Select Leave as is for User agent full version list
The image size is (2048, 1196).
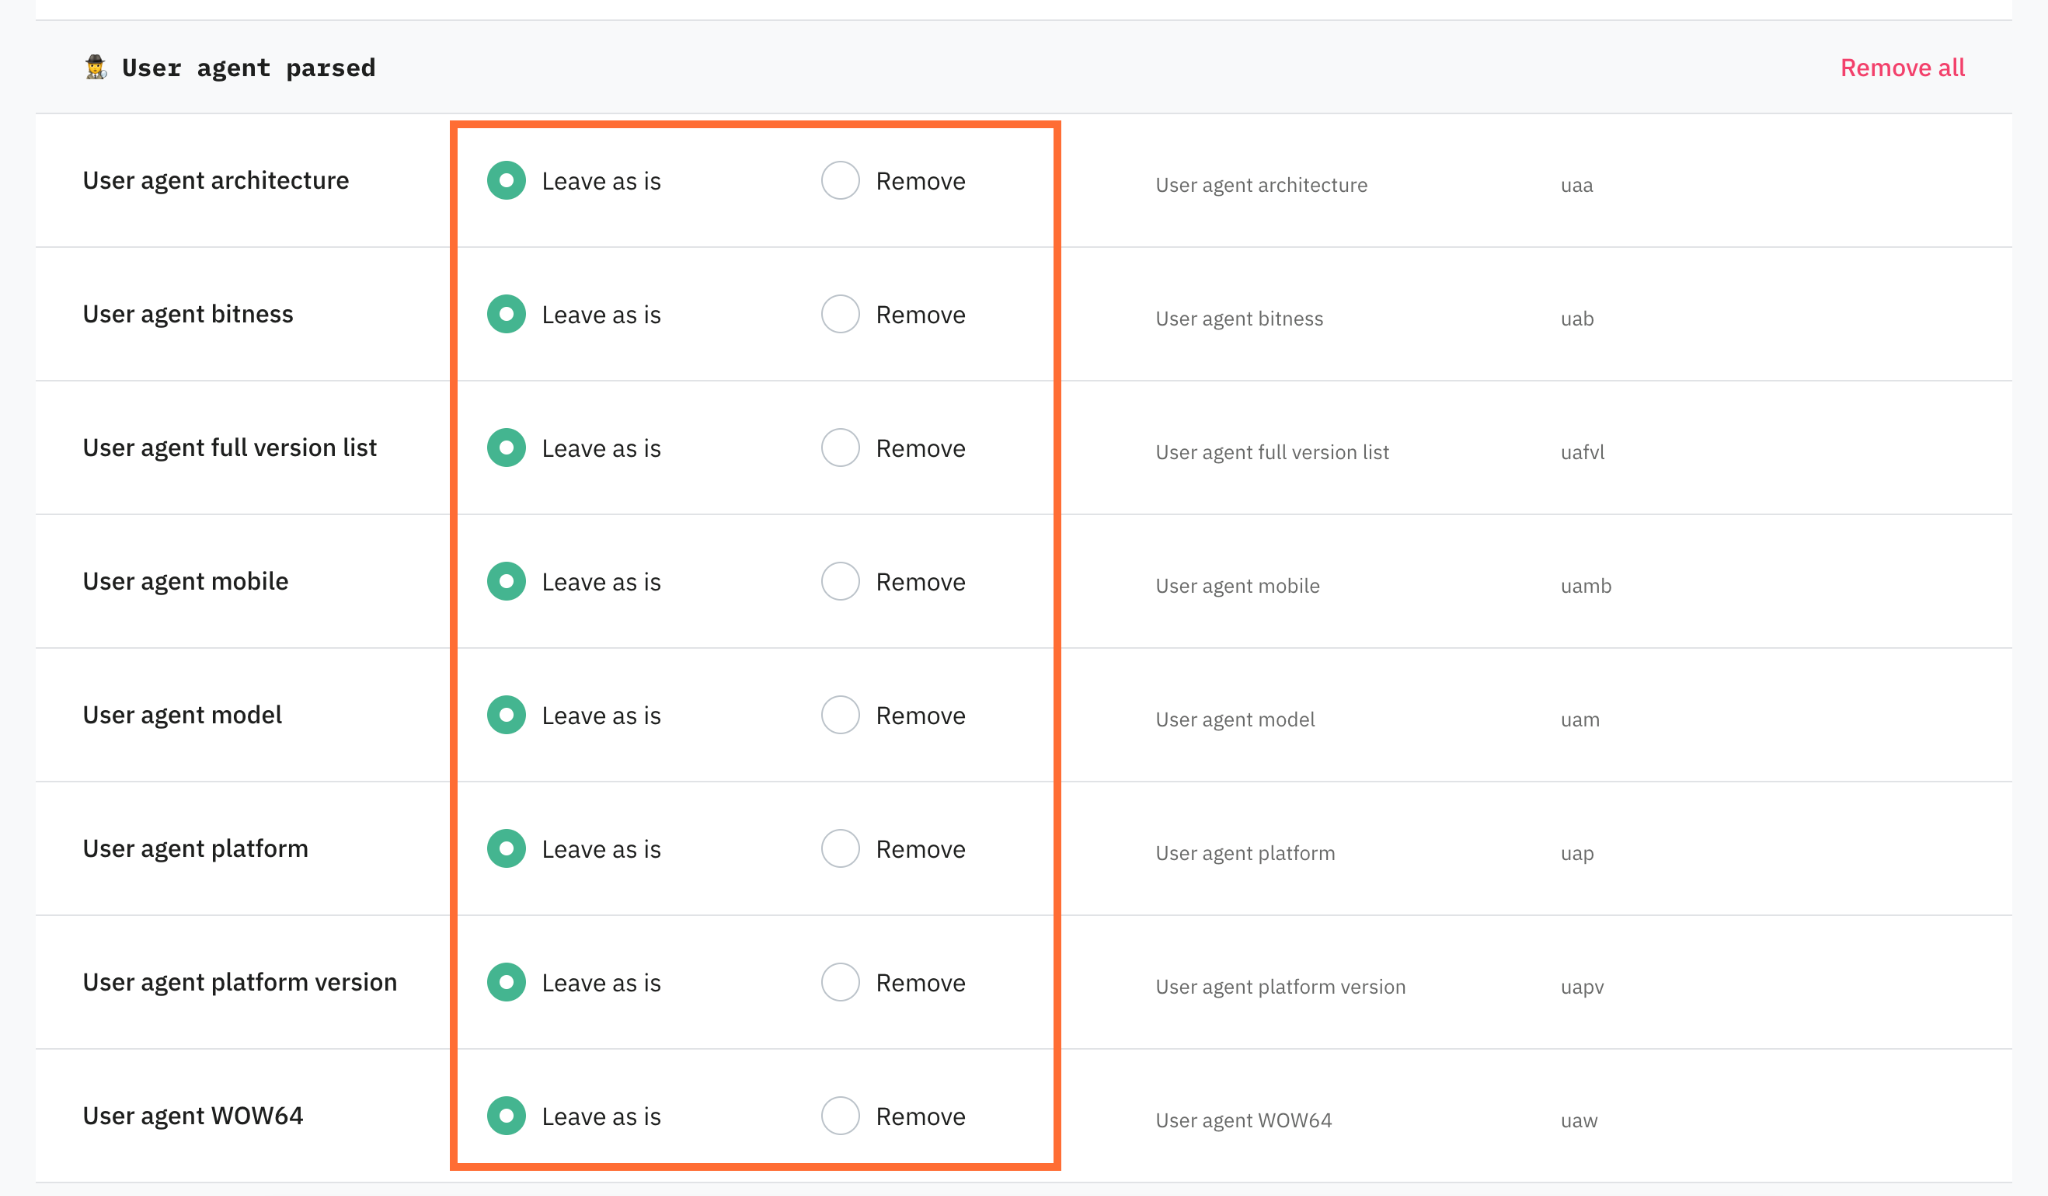(506, 448)
